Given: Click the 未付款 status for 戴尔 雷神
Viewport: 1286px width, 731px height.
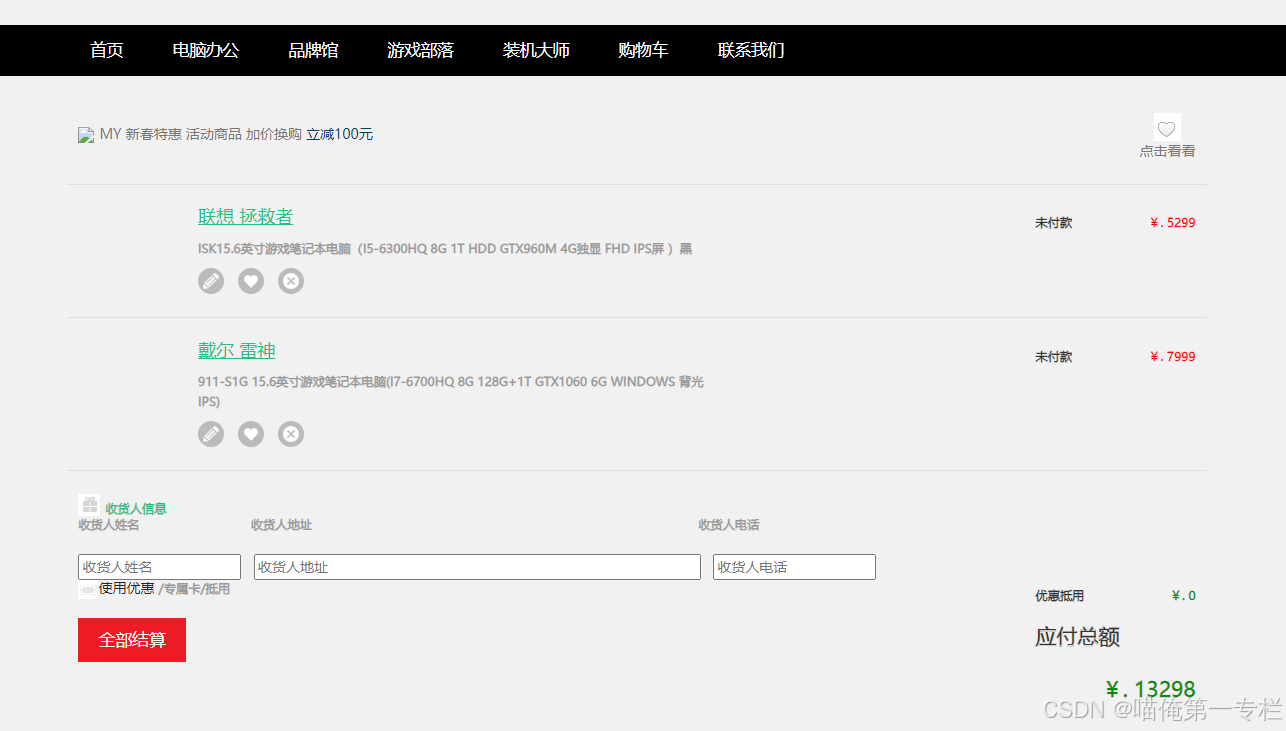Looking at the screenshot, I should pos(1053,357).
